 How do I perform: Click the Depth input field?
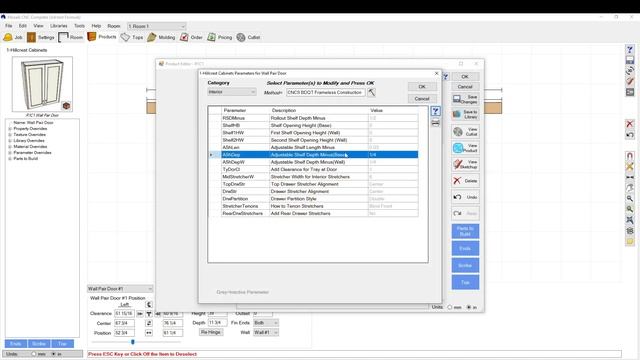(x=218, y=322)
